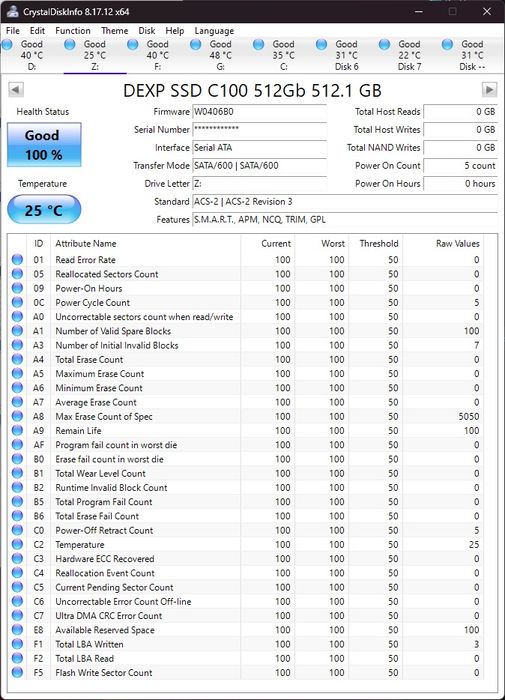
Task: Click status orb beside Remain Life row
Action: pos(17,430)
